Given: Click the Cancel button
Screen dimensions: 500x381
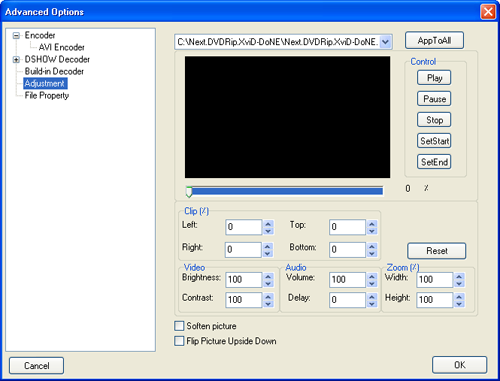Looking at the screenshot, I should [36, 366].
